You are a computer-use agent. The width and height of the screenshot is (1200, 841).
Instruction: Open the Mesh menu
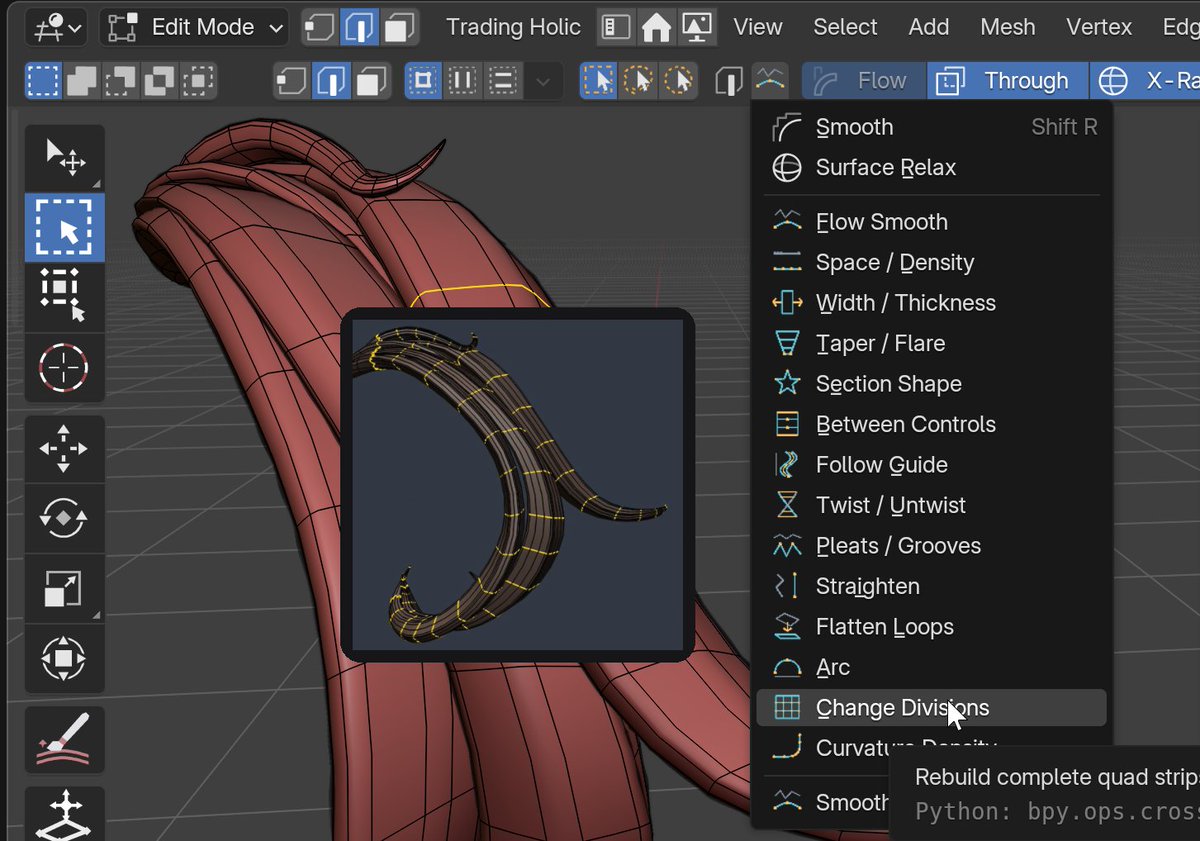(x=1008, y=27)
